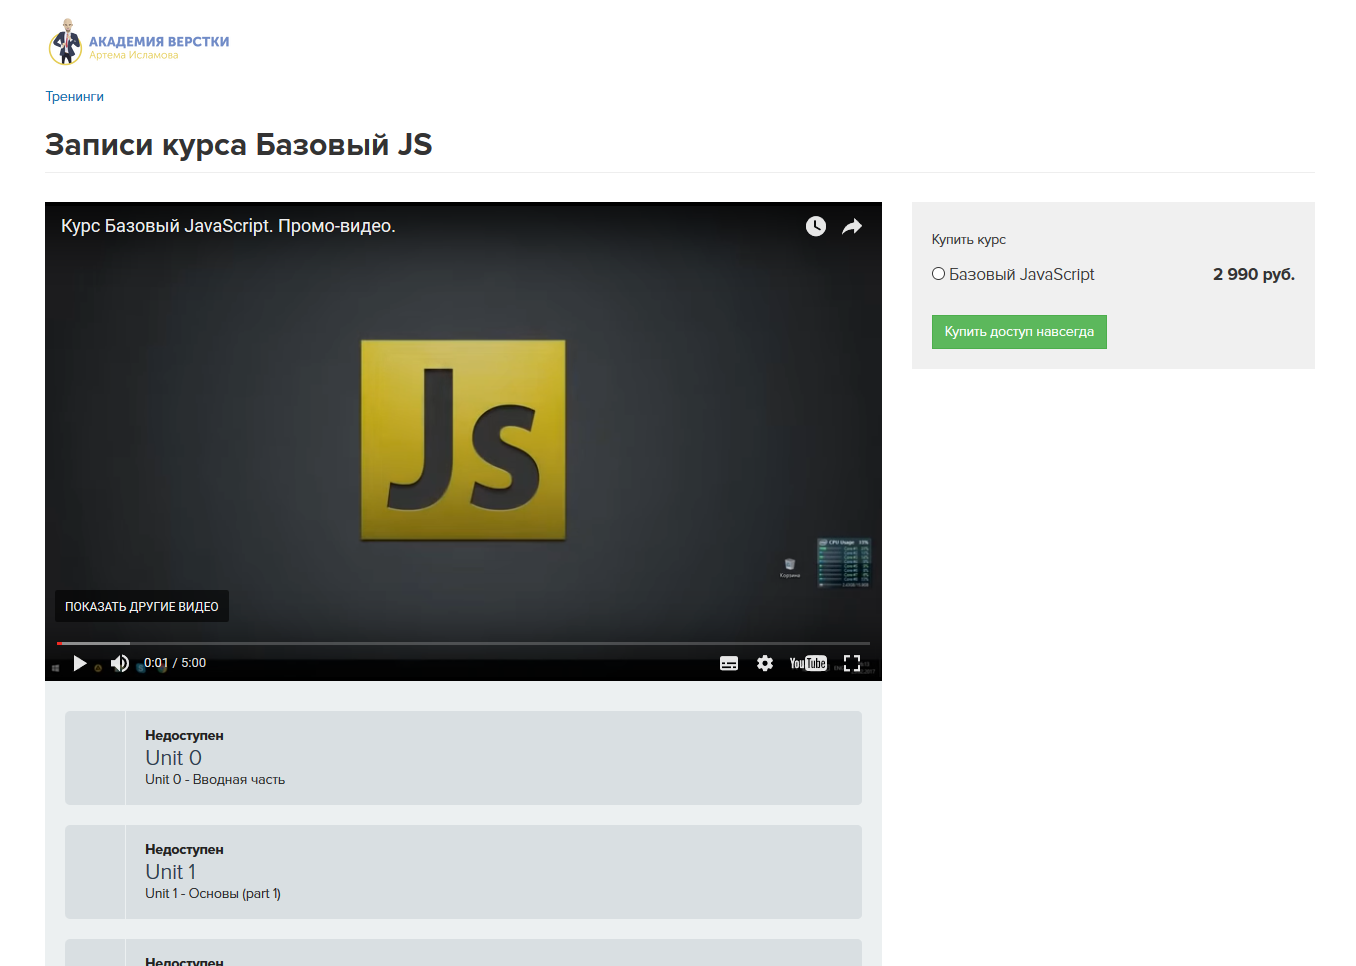This screenshot has height=966, width=1356.
Task: Click Unit 0 - Вводная часть text
Action: 215,779
